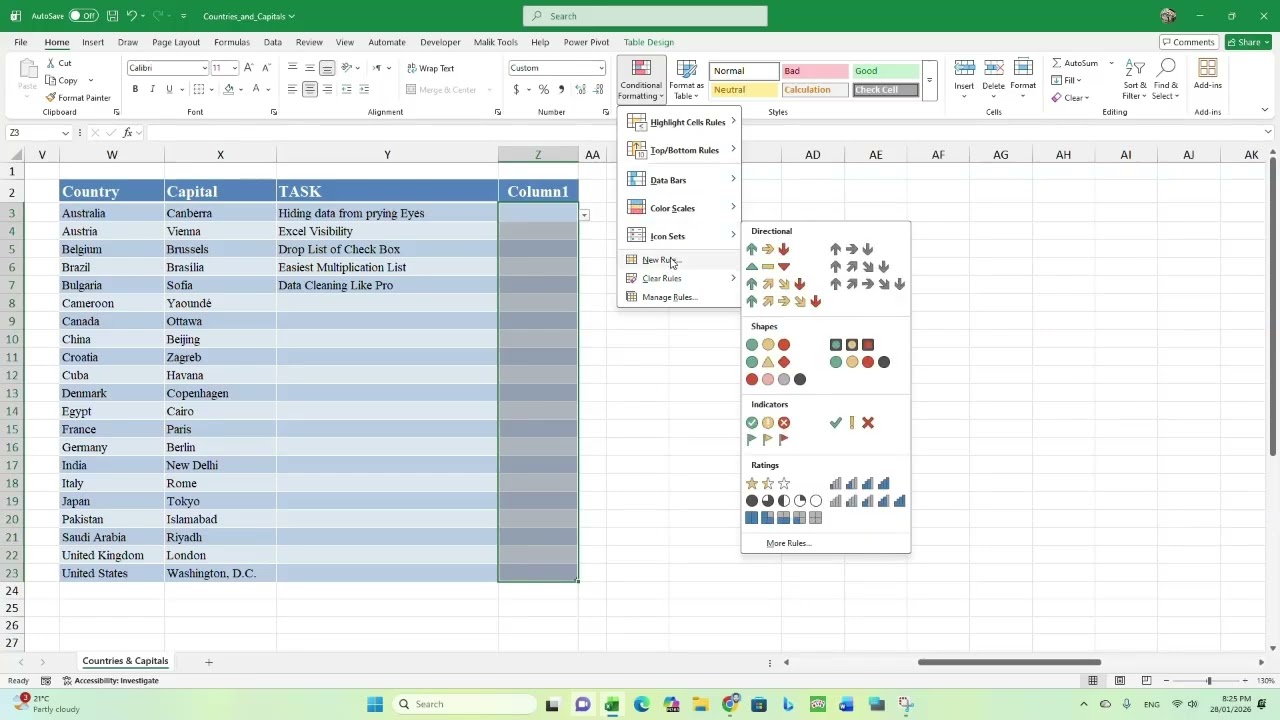Viewport: 1280px width, 720px height.
Task: Toggle Bottom Align
Action: click(x=327, y=68)
